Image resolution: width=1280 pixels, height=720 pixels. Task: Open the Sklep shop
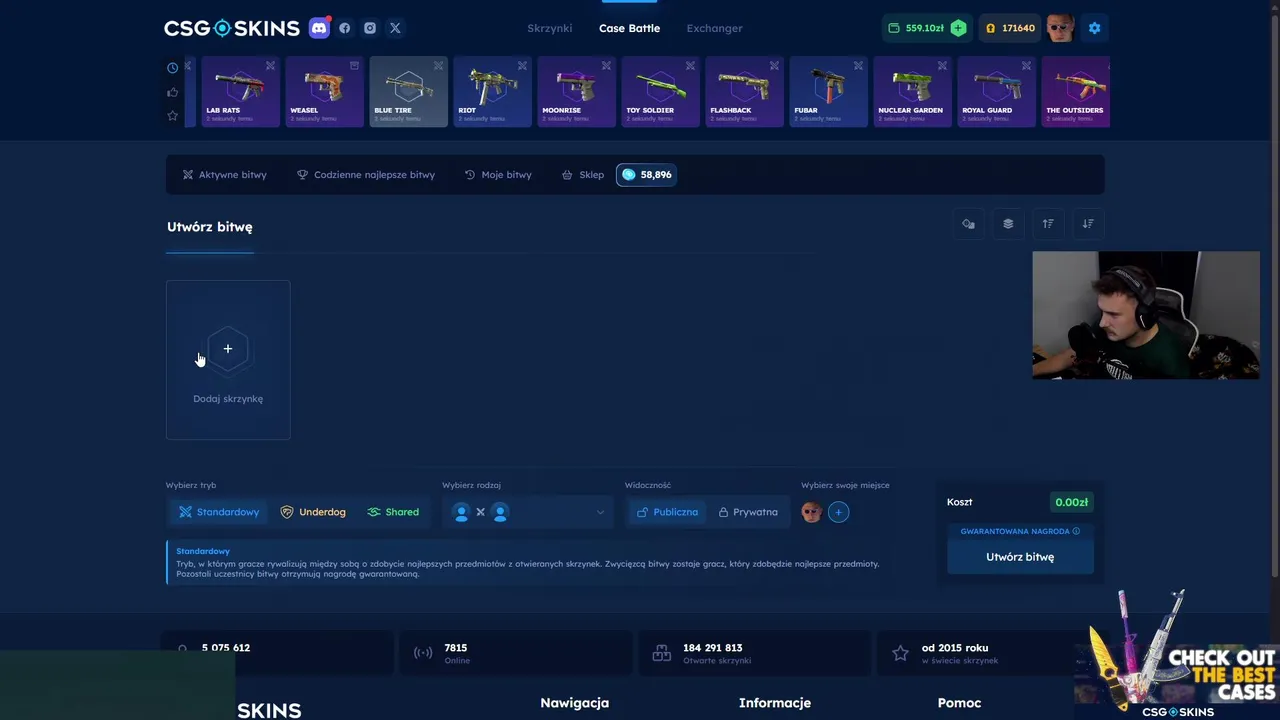point(583,175)
